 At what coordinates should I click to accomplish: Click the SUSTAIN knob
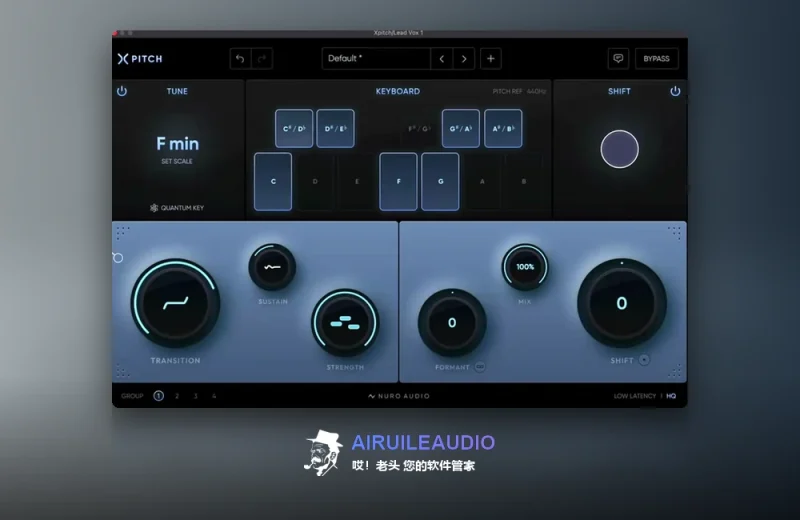point(272,267)
